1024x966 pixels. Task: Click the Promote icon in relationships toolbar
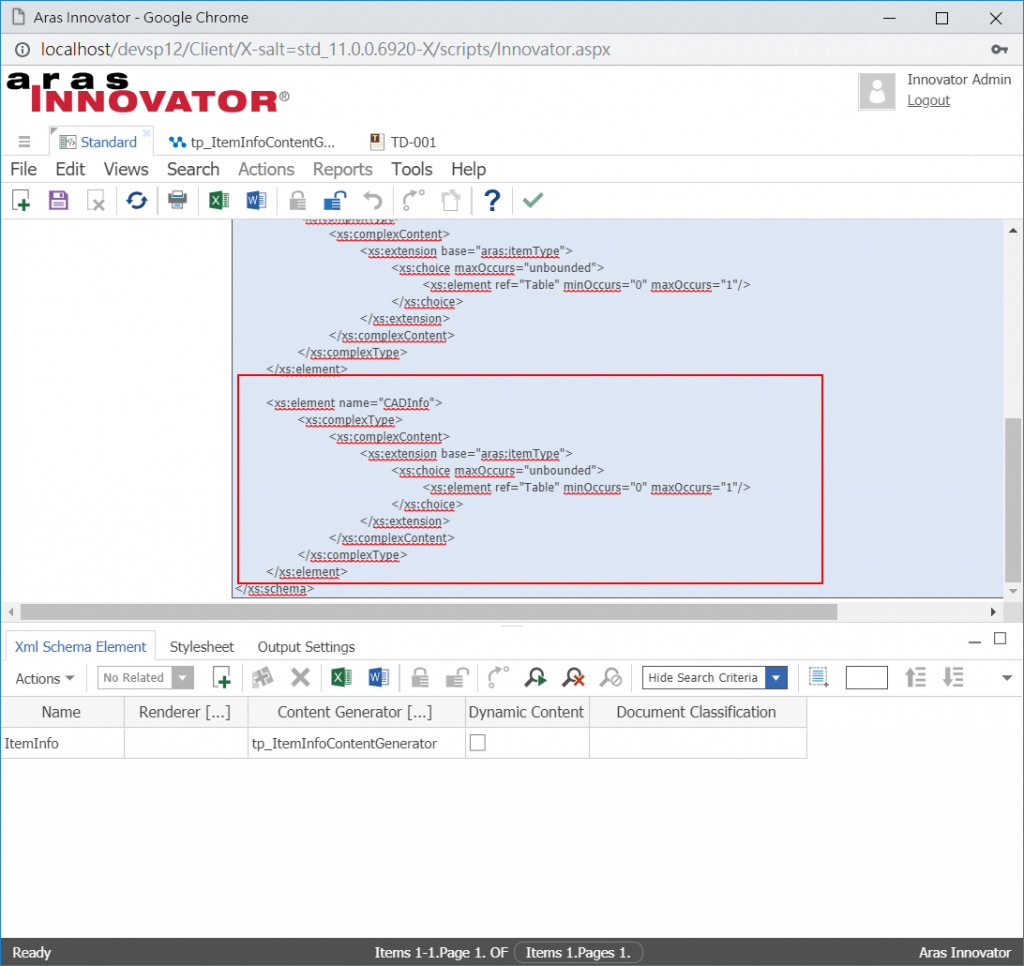point(498,677)
